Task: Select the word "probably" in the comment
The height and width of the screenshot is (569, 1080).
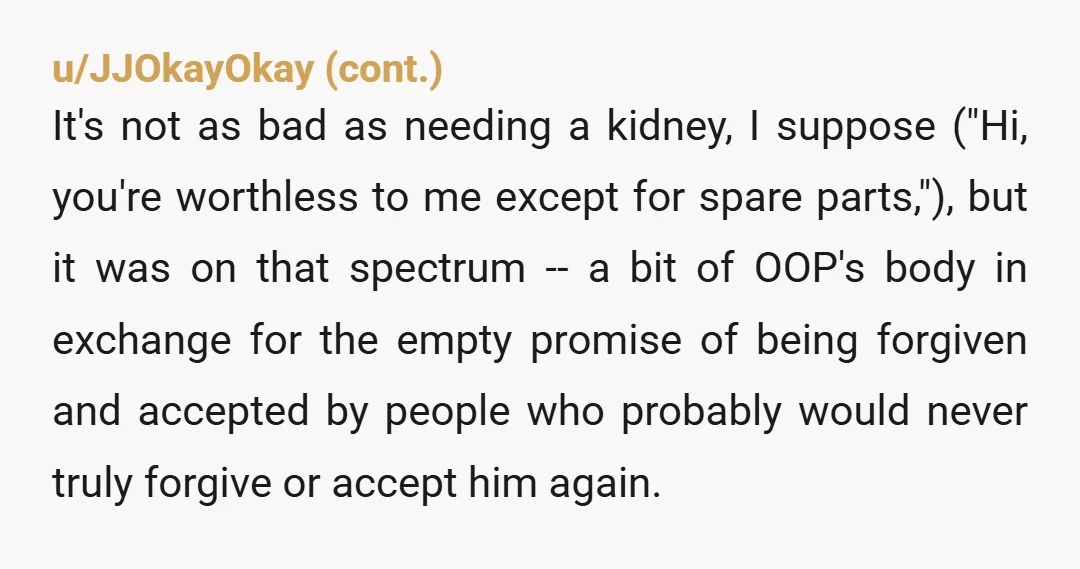Action: pos(701,413)
